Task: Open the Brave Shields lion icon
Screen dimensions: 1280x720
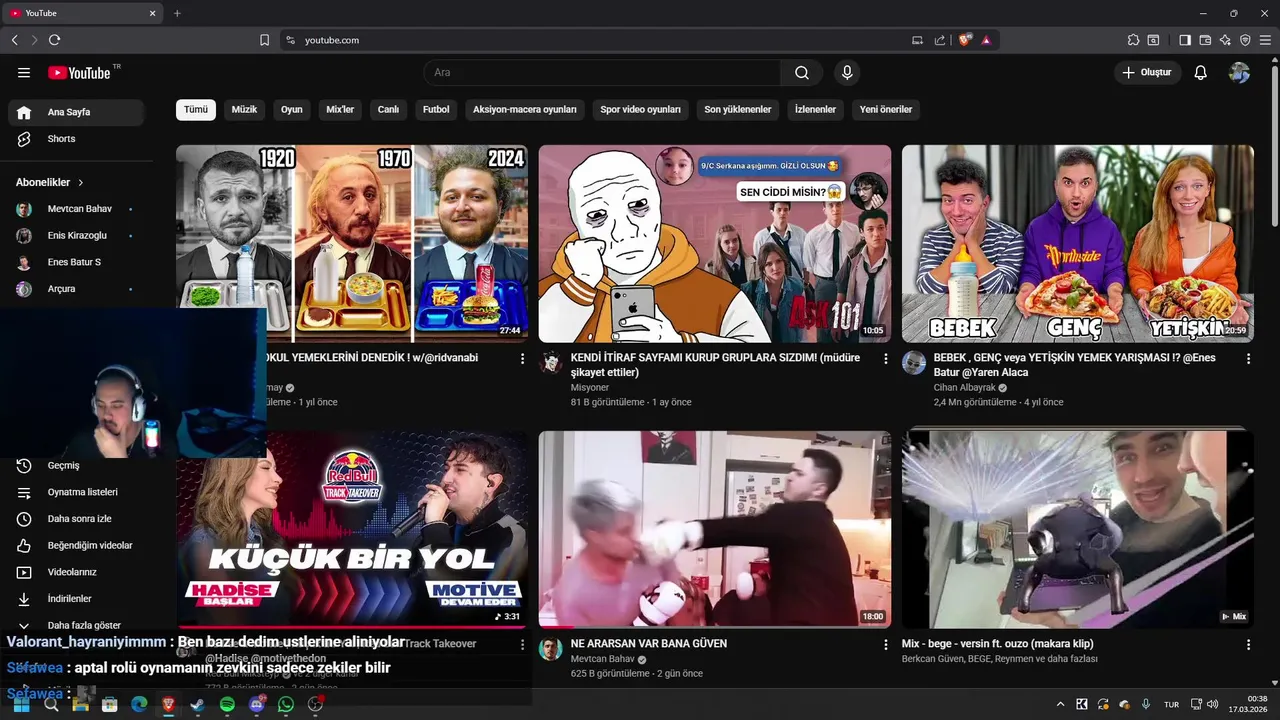Action: click(965, 40)
